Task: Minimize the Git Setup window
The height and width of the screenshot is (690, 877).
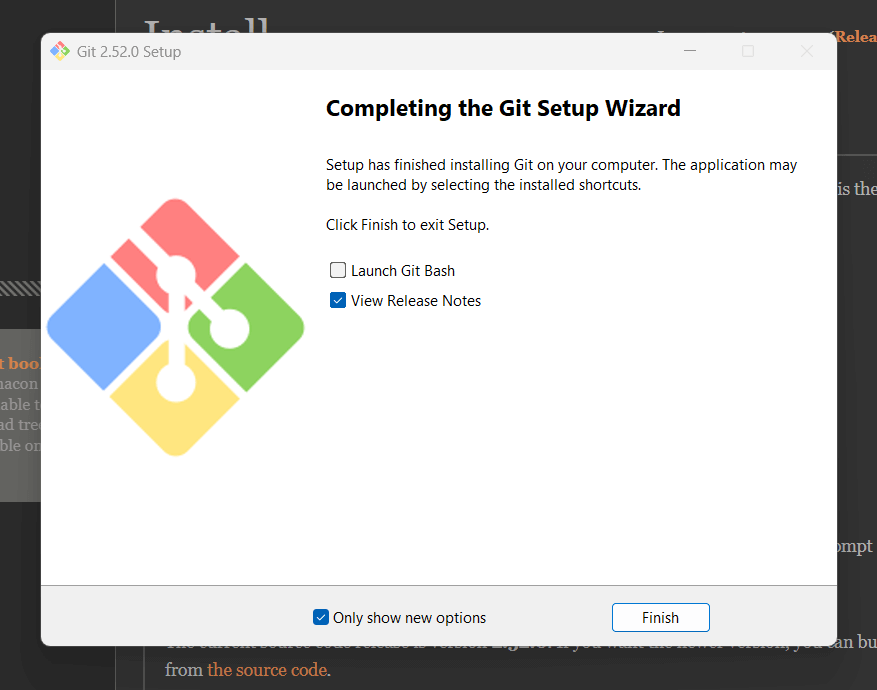Action: 689,50
